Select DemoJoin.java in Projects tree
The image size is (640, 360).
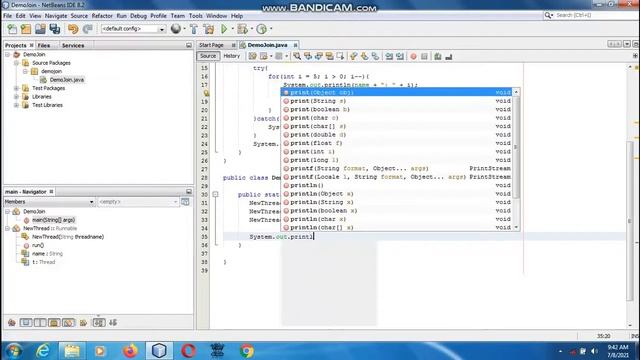pos(67,80)
